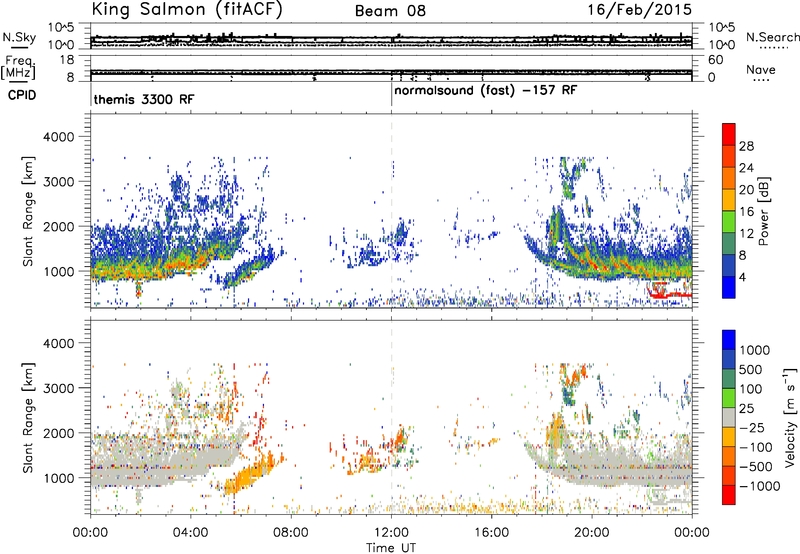Viewport: 800px width, 554px height.
Task: Click the '04:00' time axis tick label
Action: coord(191,533)
